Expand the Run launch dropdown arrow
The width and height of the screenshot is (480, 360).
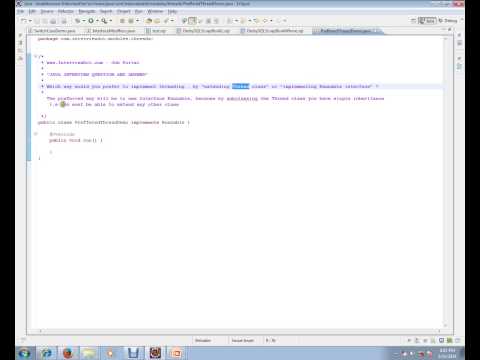[97, 21]
